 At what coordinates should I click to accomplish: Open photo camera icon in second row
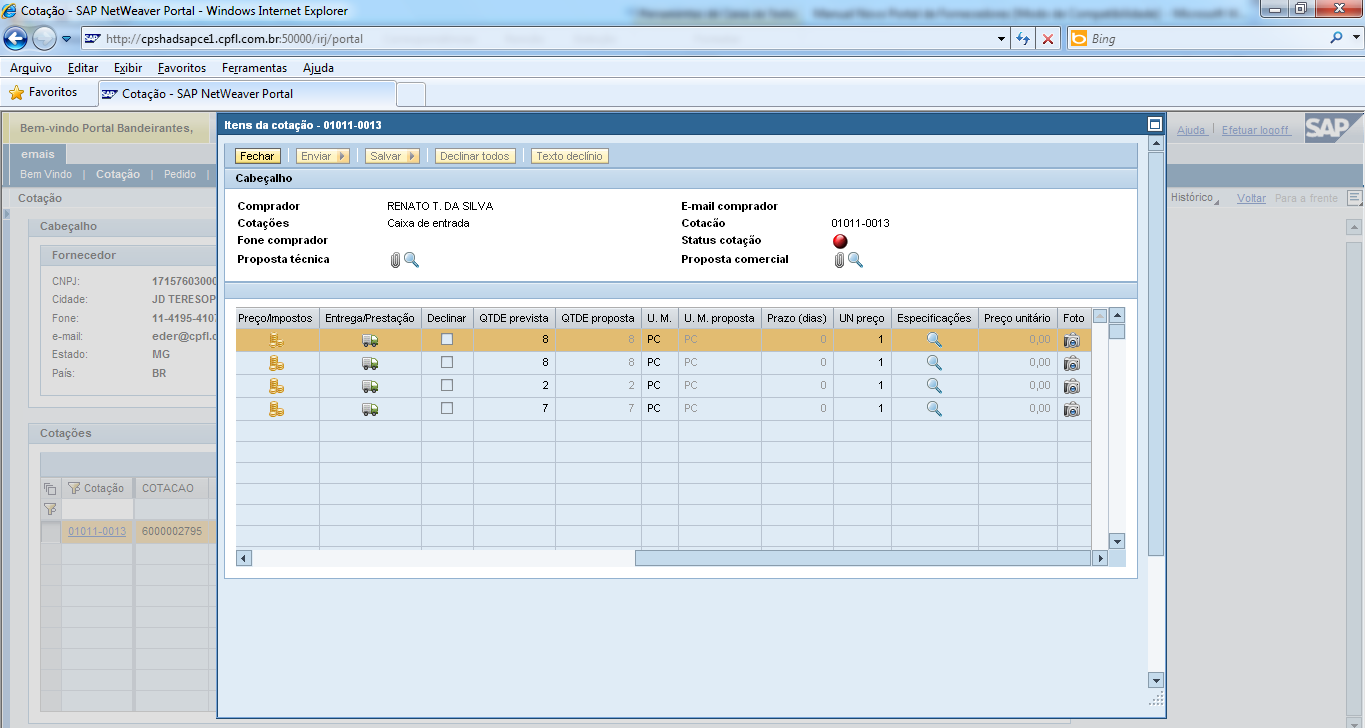coord(1072,363)
